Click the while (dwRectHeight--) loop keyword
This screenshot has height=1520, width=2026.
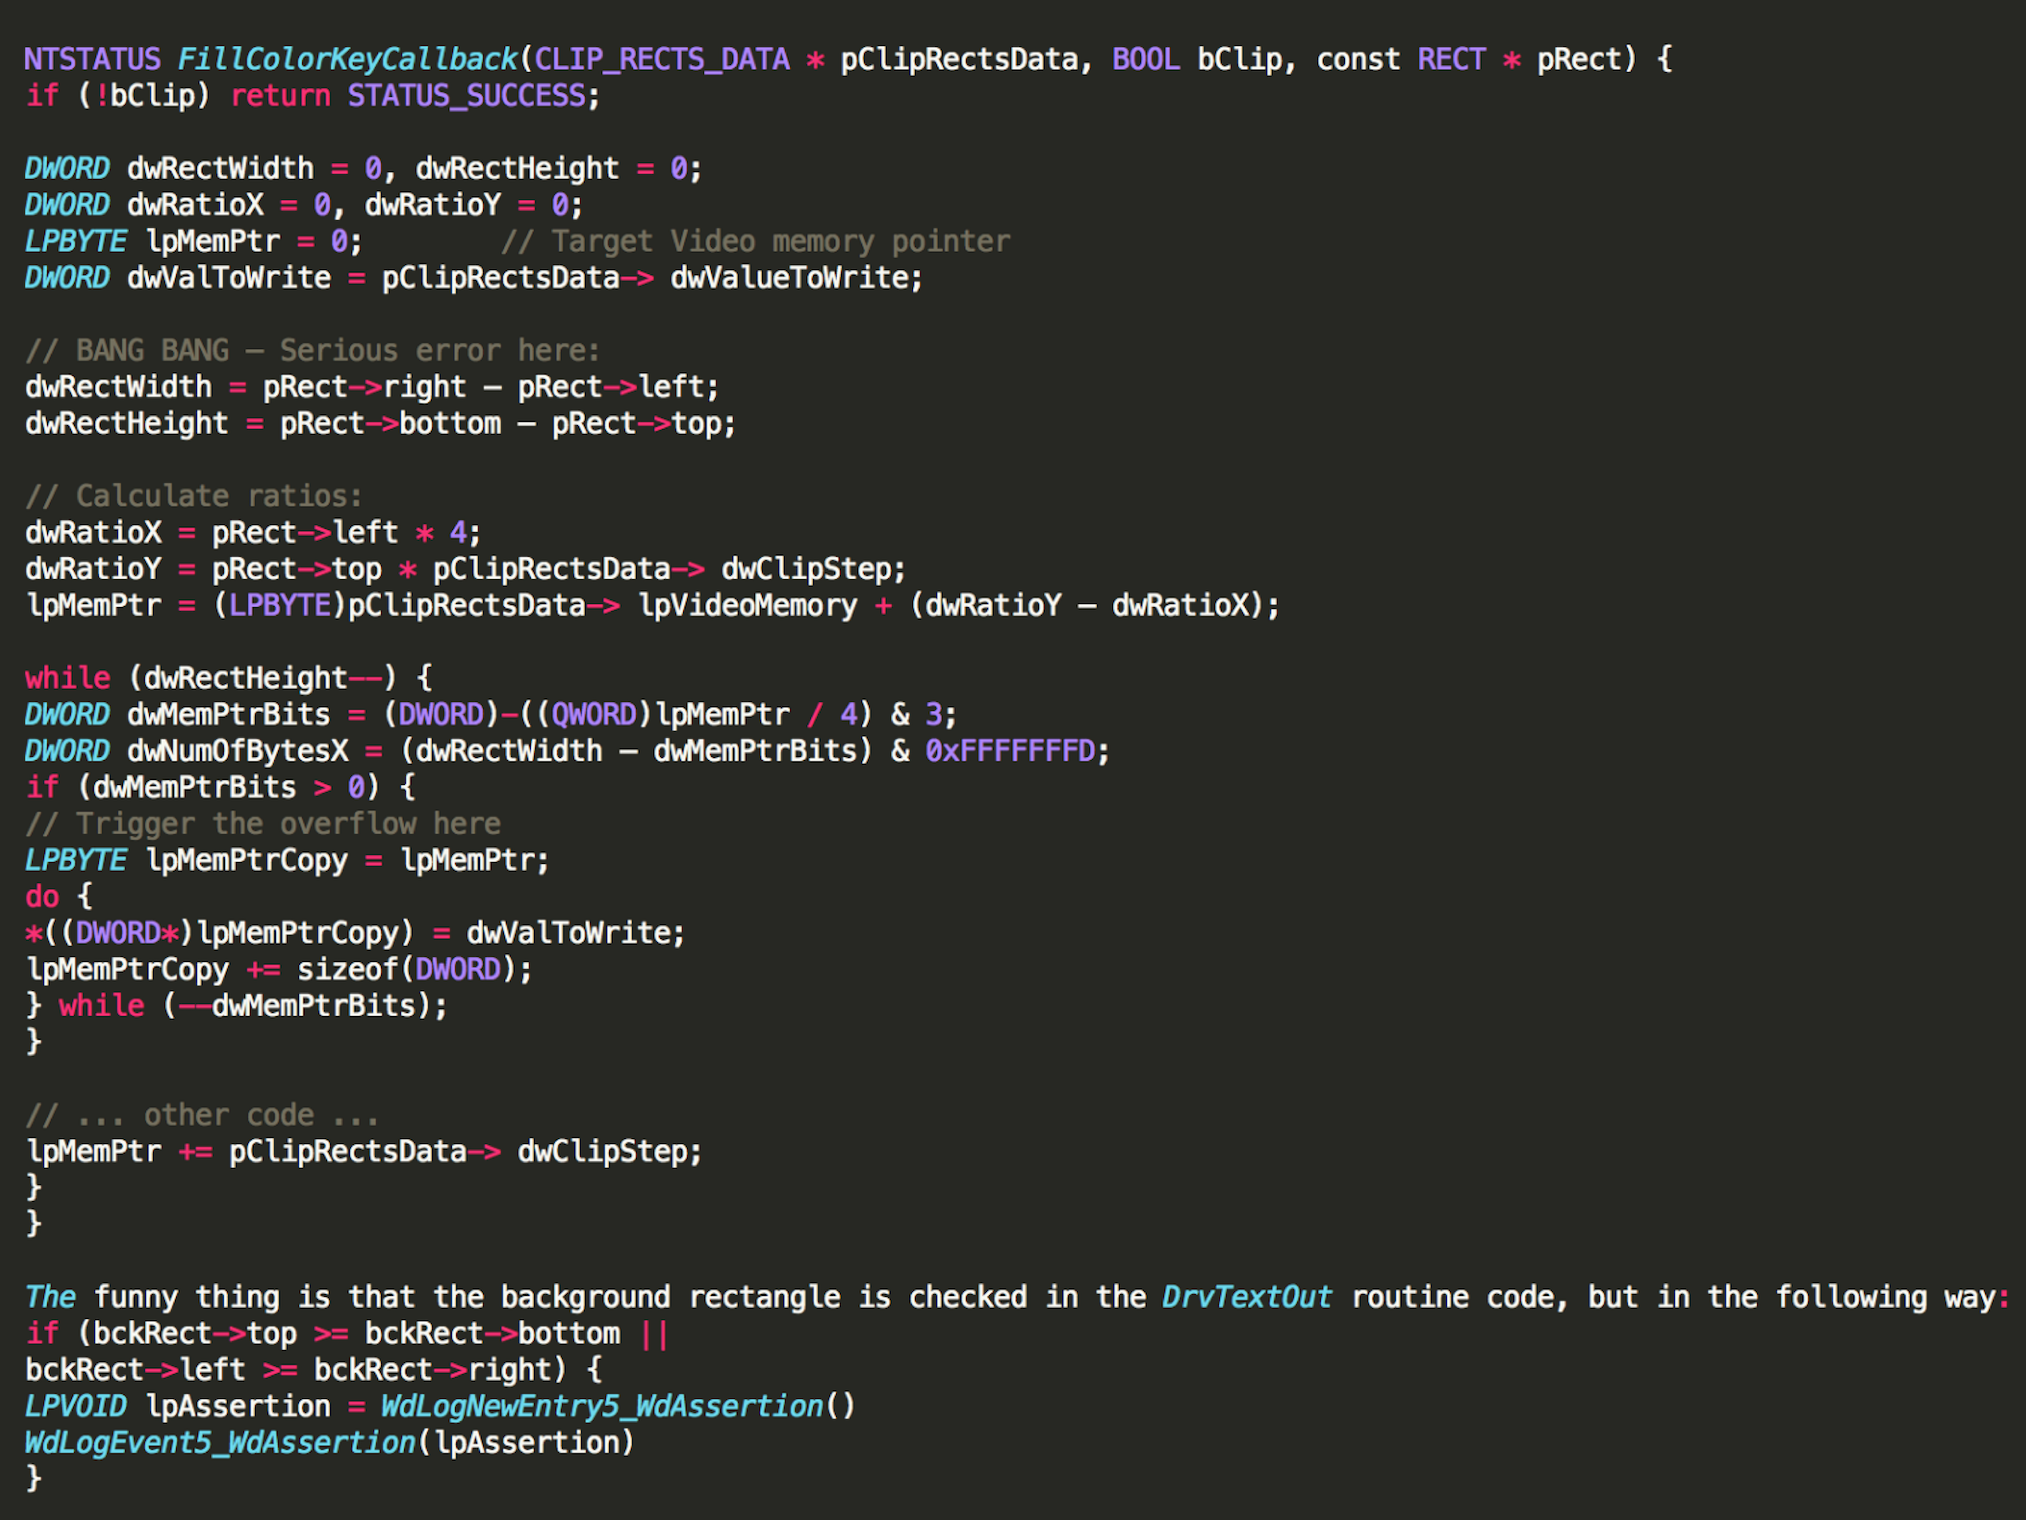(x=67, y=678)
